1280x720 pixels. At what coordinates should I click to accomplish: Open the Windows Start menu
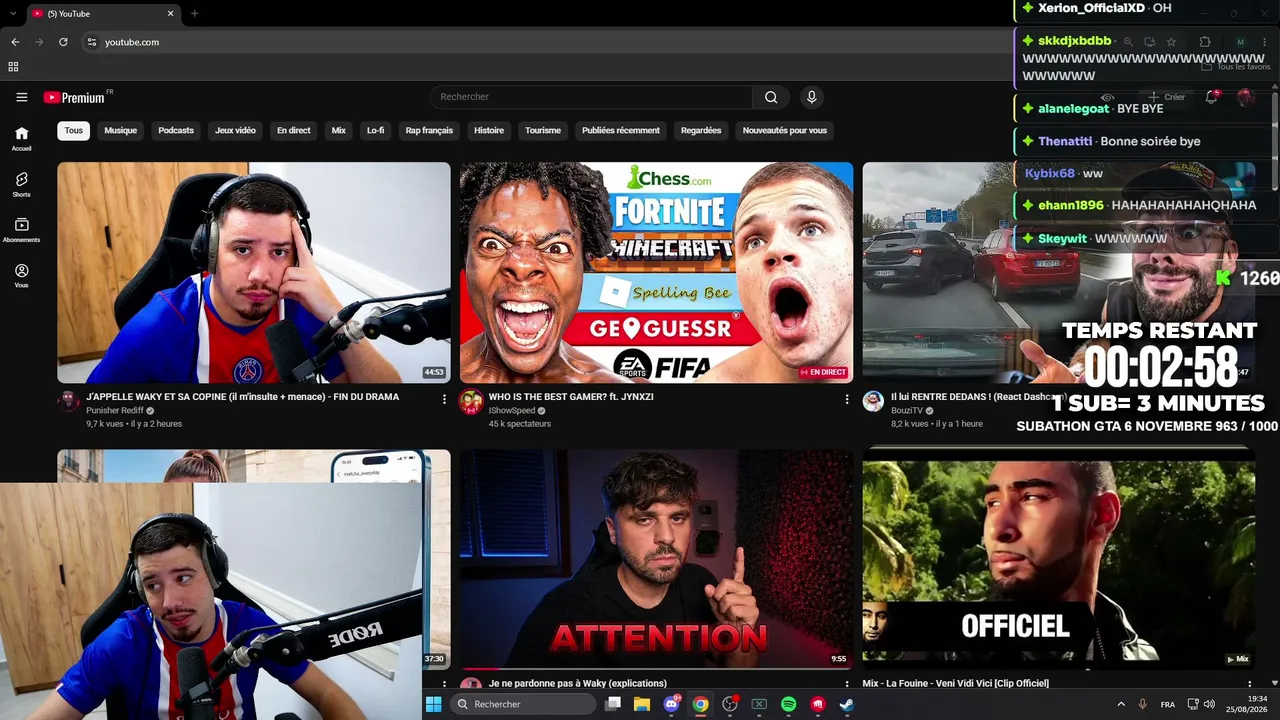(x=433, y=704)
